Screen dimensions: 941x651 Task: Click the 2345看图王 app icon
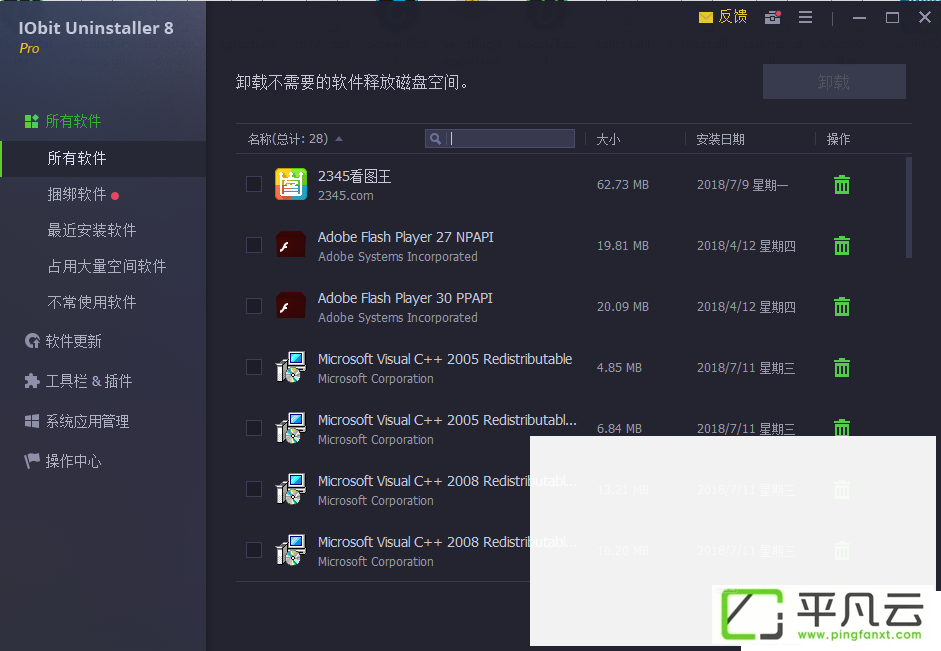click(291, 184)
